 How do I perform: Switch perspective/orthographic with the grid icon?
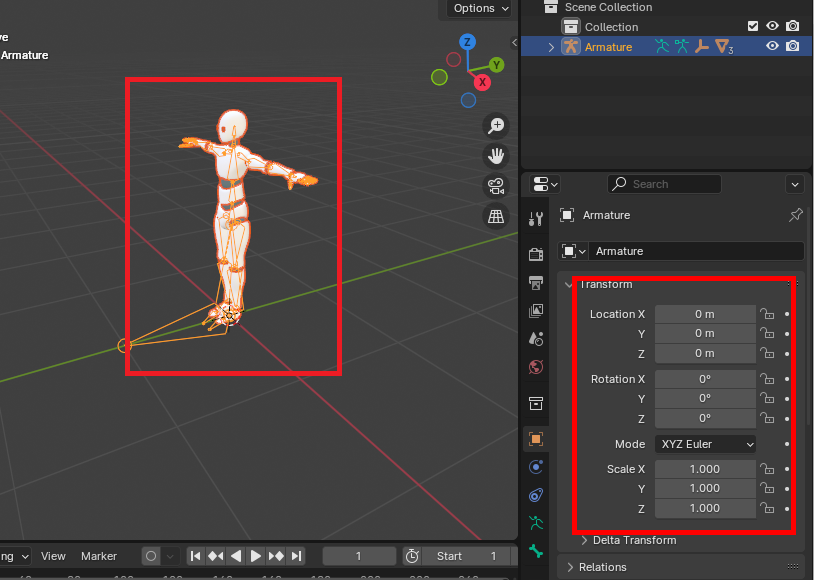tap(495, 215)
